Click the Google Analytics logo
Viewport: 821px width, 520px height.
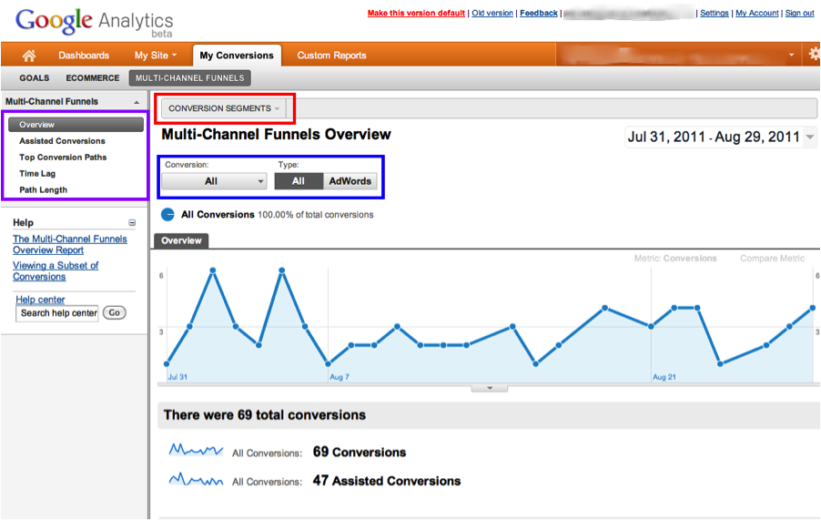(94, 22)
